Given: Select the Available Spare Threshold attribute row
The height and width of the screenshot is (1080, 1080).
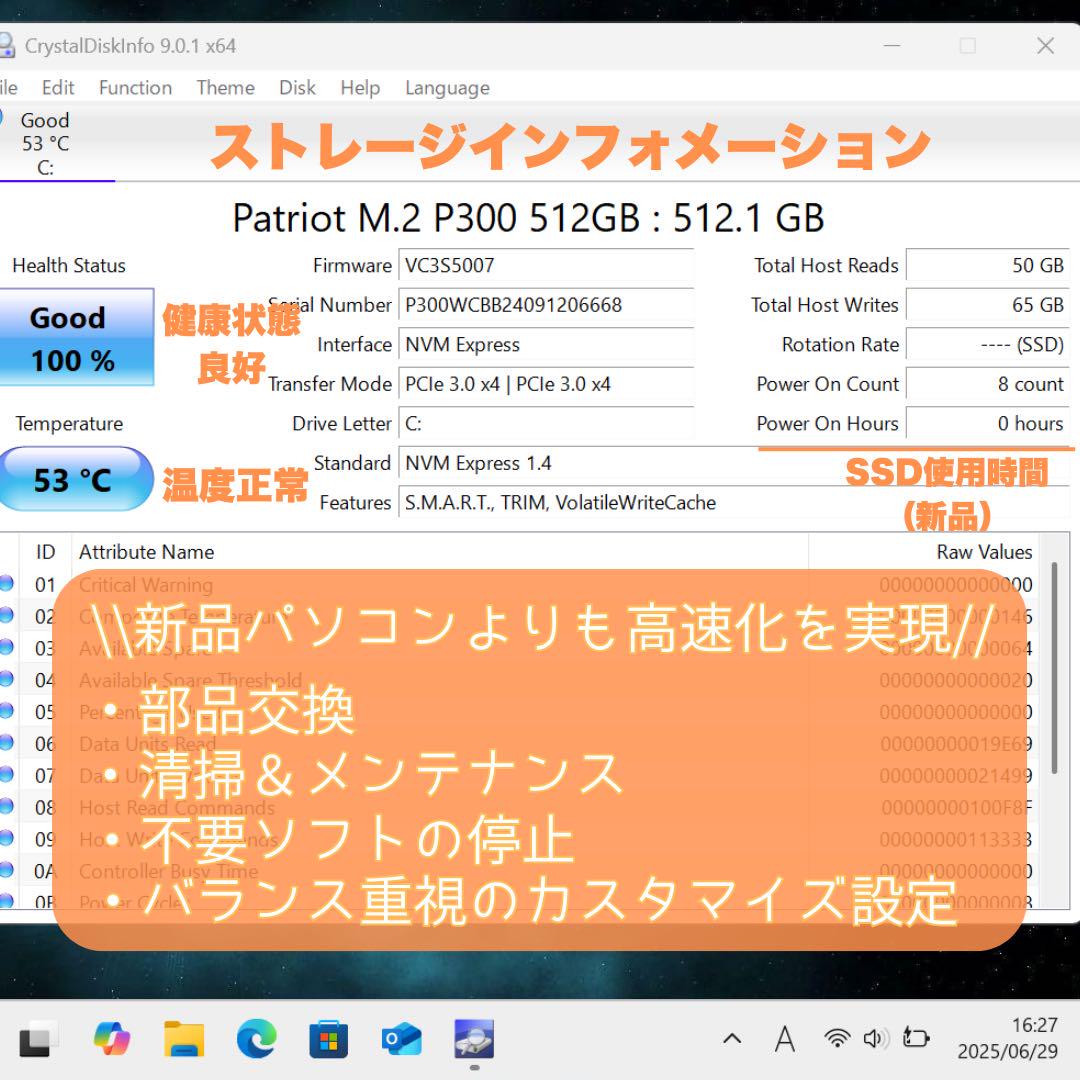Looking at the screenshot, I should coord(518,680).
